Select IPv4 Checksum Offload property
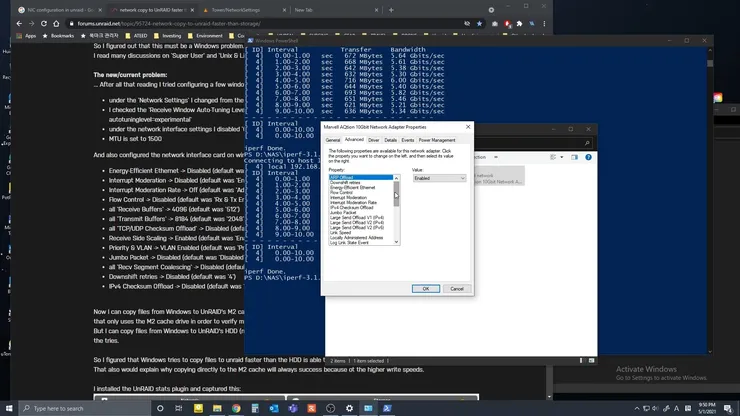The width and height of the screenshot is (740, 416). click(361, 208)
